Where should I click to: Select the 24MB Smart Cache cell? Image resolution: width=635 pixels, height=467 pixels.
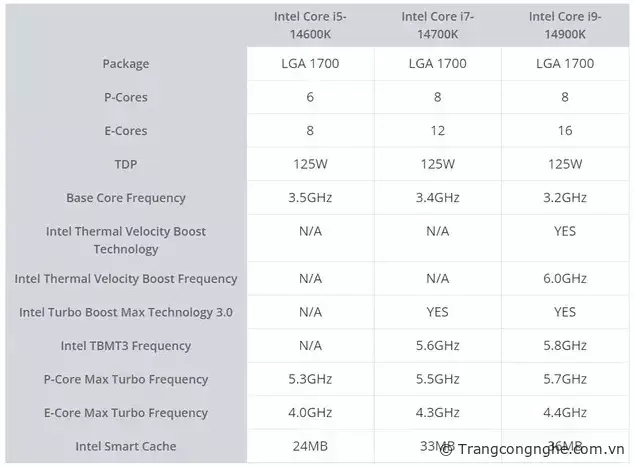point(310,446)
